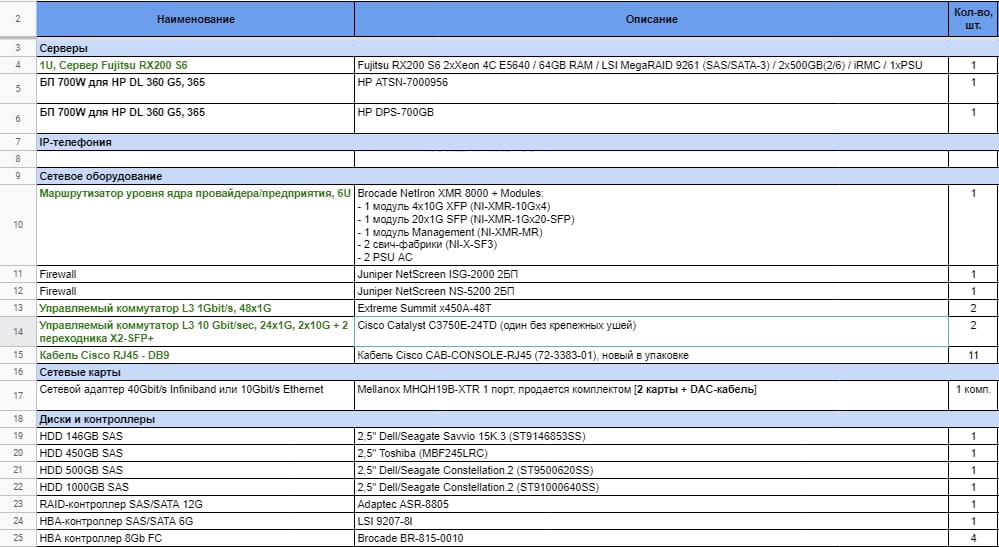999x547 pixels.
Task: Click the 'Маршрутизатор уровня ядра' name cell
Action: click(x=196, y=225)
